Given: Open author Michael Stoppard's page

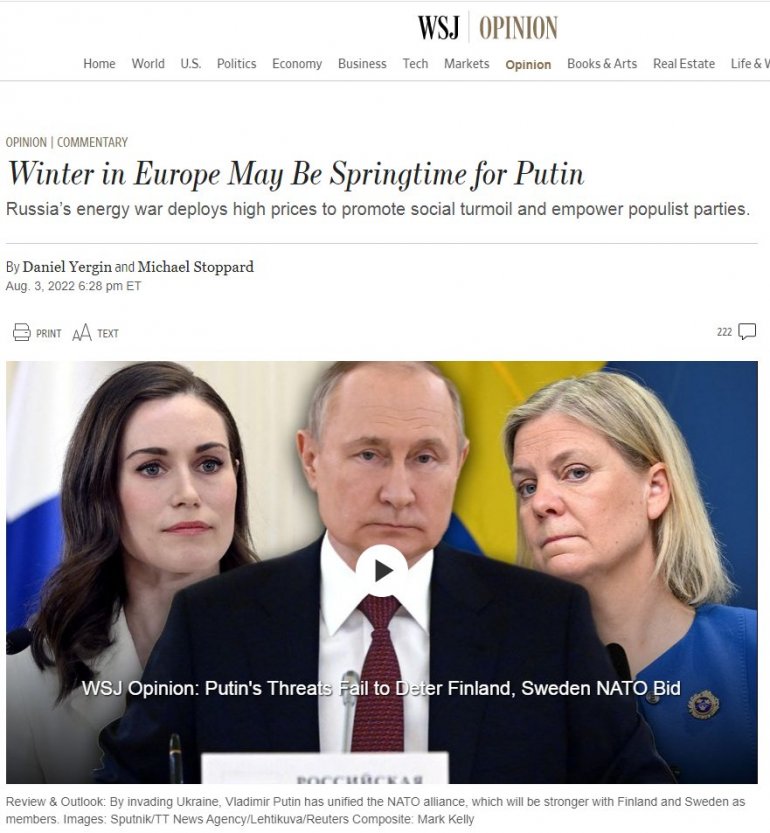Looking at the screenshot, I should click(x=196, y=267).
